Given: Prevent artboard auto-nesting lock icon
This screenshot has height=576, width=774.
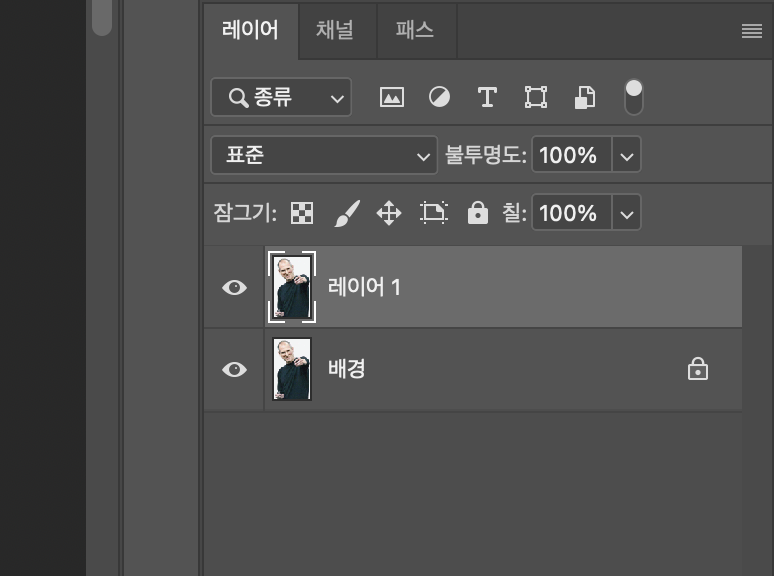Looking at the screenshot, I should [x=434, y=213].
